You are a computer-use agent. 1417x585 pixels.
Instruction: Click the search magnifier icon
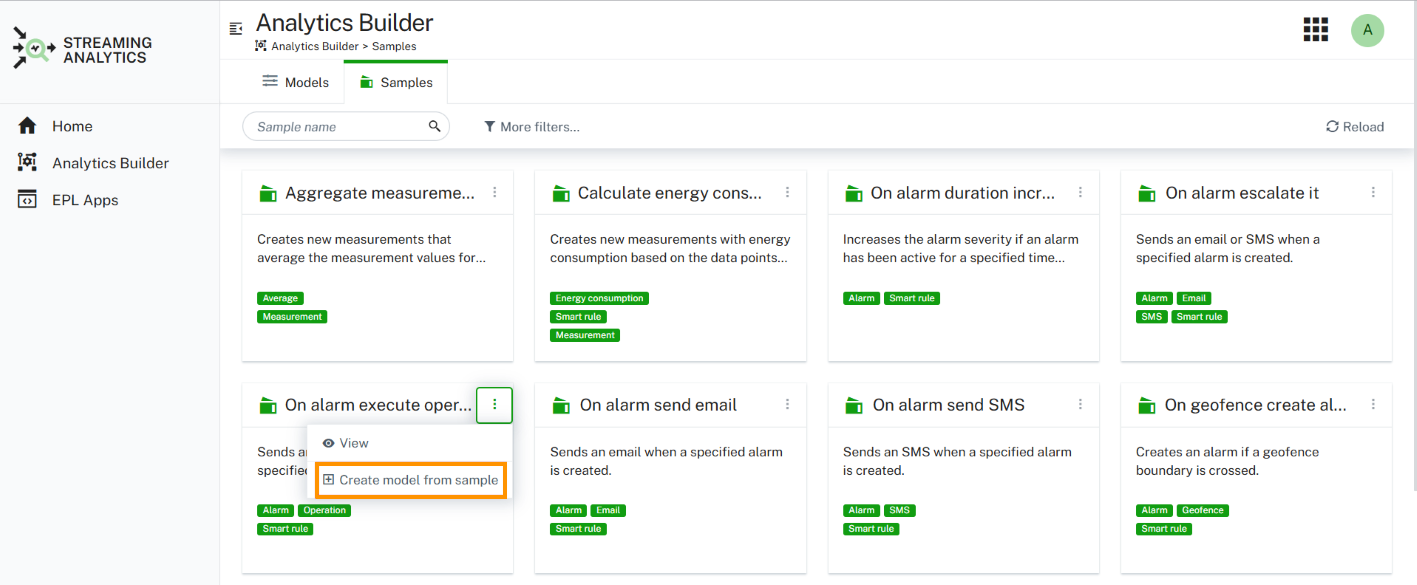pyautogui.click(x=434, y=127)
